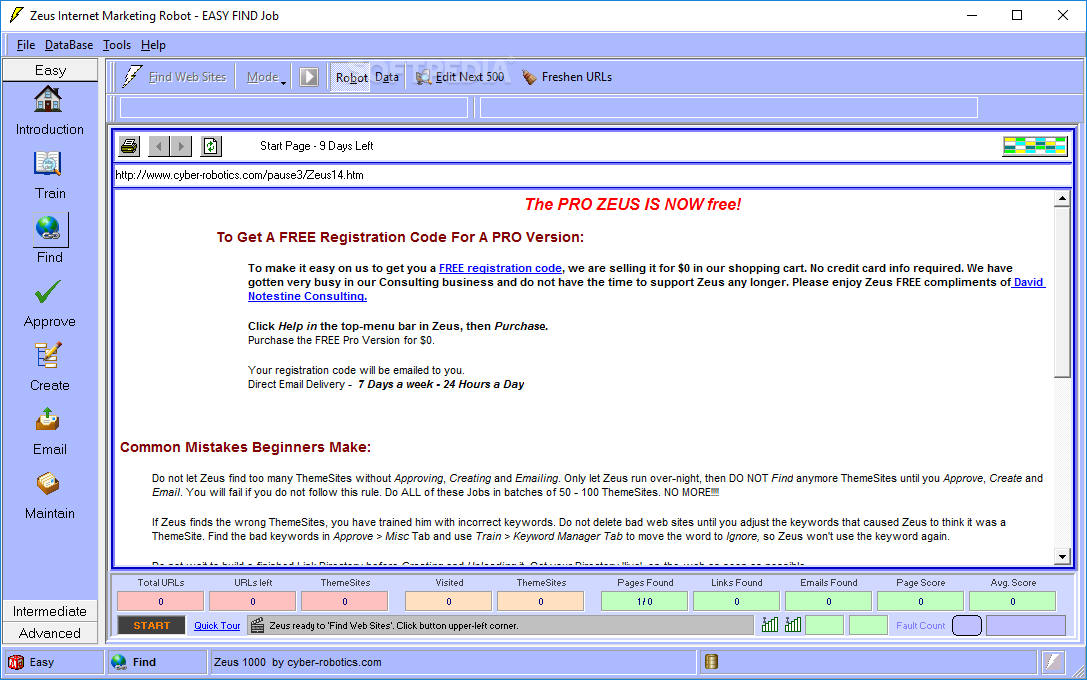The width and height of the screenshot is (1087, 680).
Task: Open the Create notepad icon
Action: [x=49, y=356]
